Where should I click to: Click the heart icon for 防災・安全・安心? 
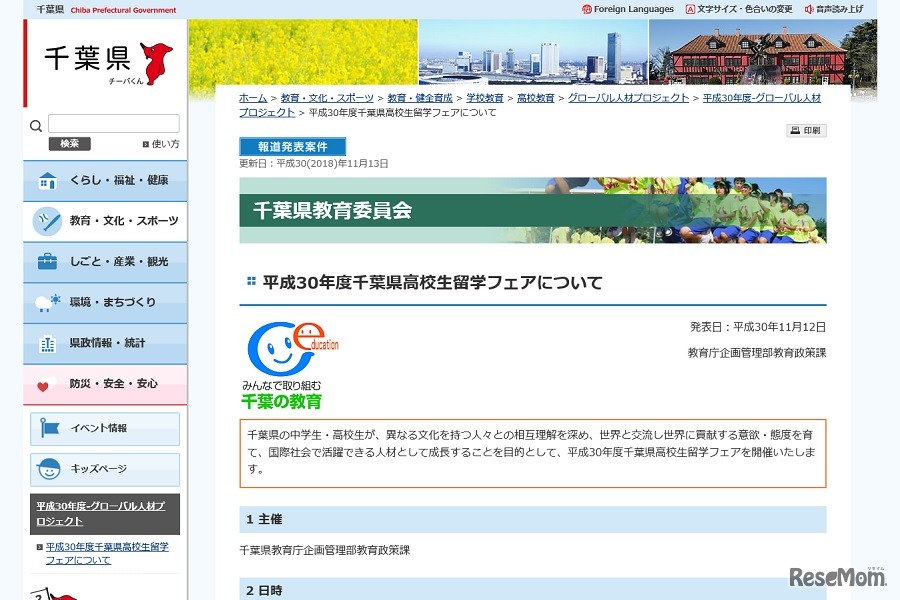[47, 384]
